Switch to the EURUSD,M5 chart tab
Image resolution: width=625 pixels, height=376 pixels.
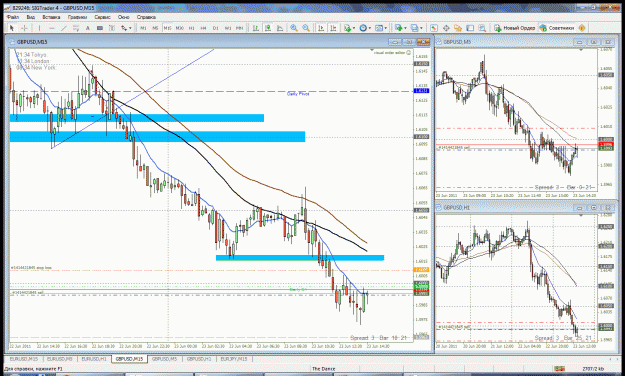(x=59, y=359)
